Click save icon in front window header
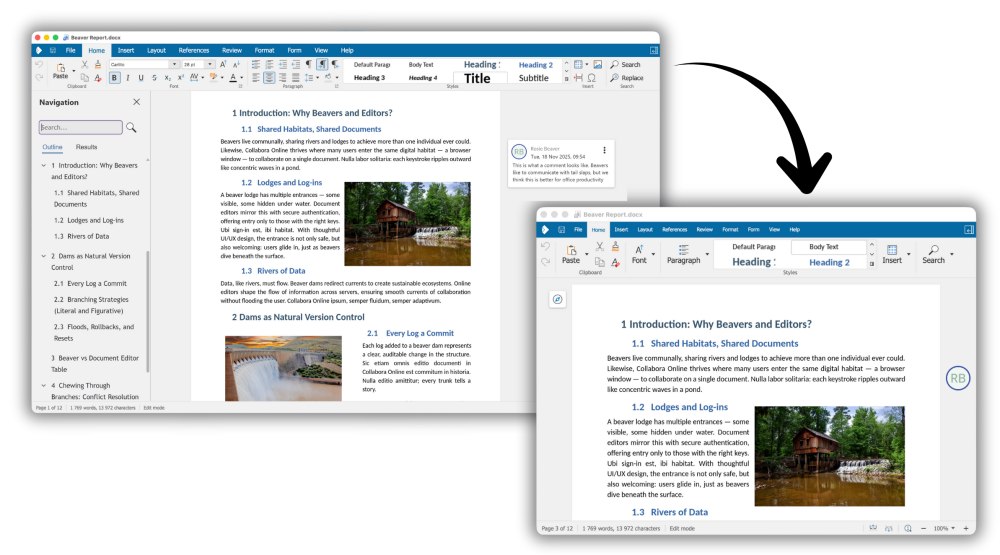1000x555 pixels. click(x=561, y=230)
